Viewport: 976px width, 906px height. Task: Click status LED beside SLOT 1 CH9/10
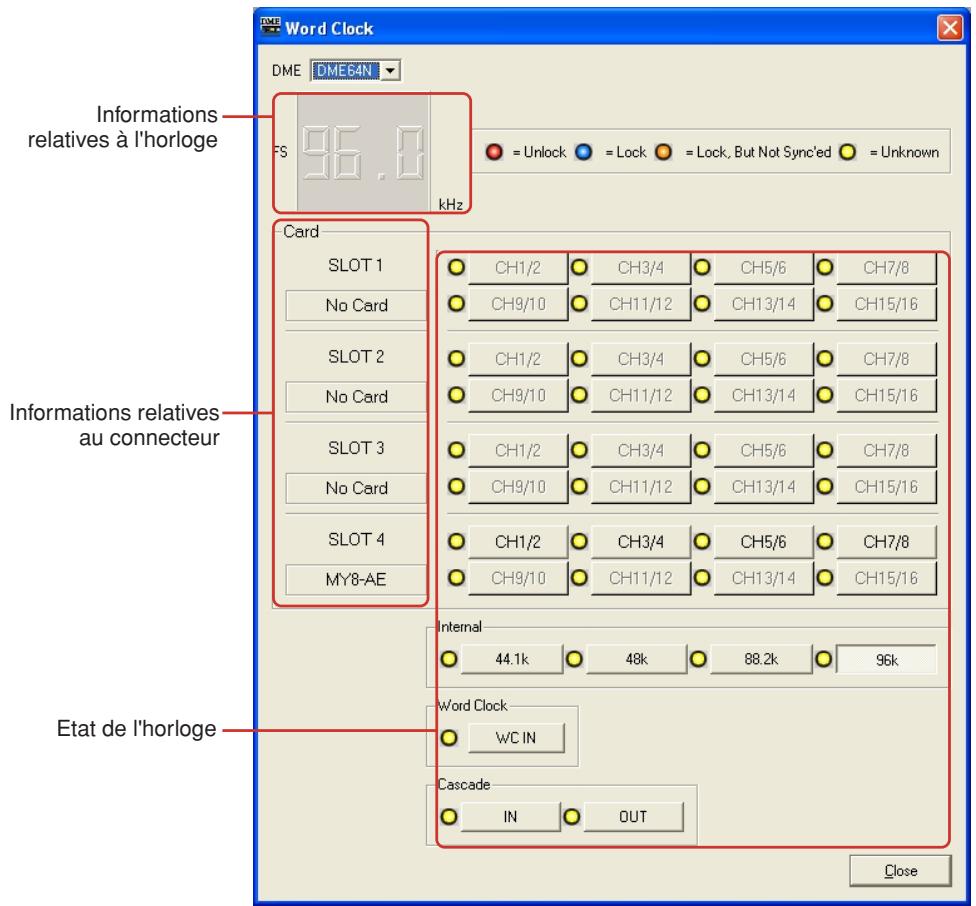tap(456, 303)
